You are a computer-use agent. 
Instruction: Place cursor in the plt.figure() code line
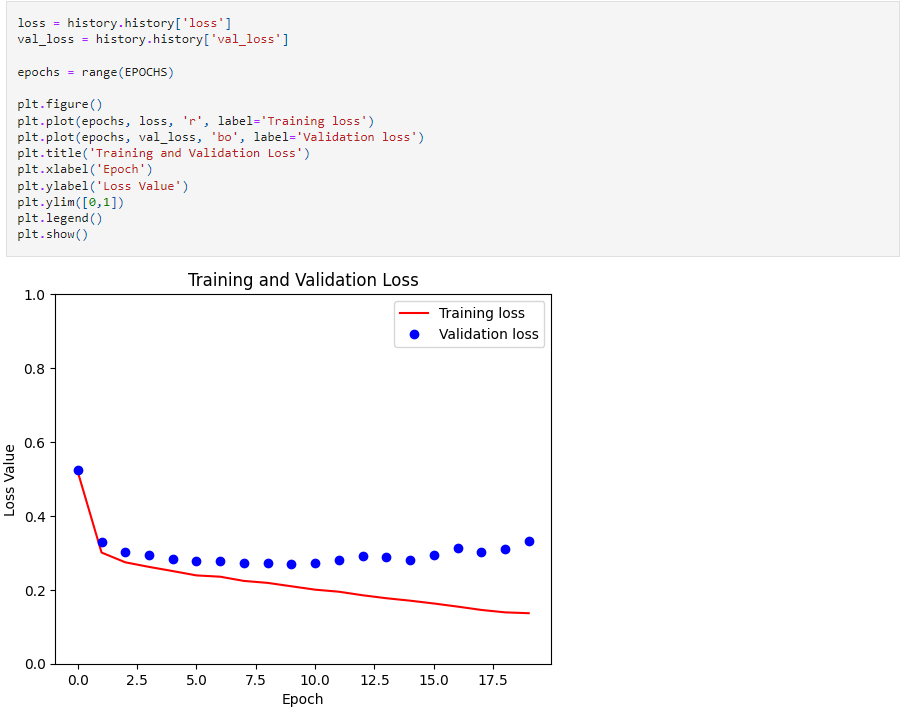(59, 104)
